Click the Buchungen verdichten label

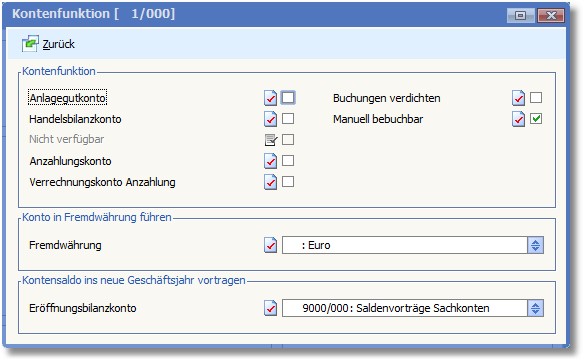click(387, 98)
